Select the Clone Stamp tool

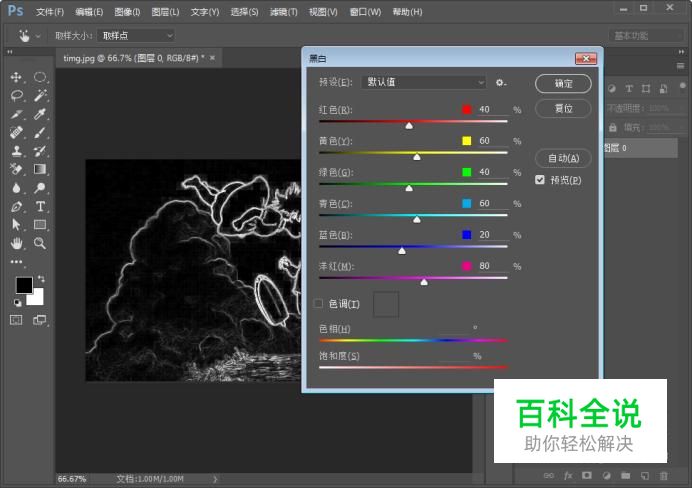click(x=16, y=151)
